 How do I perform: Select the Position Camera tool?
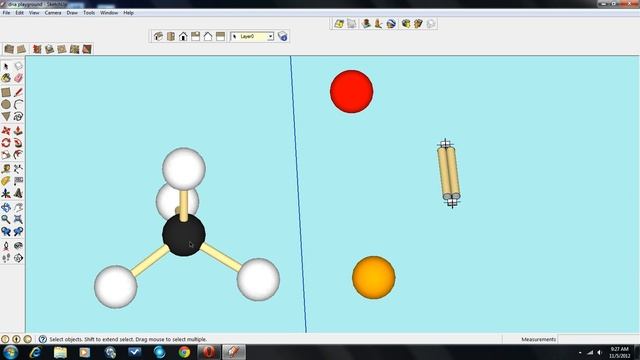[x=6, y=246]
